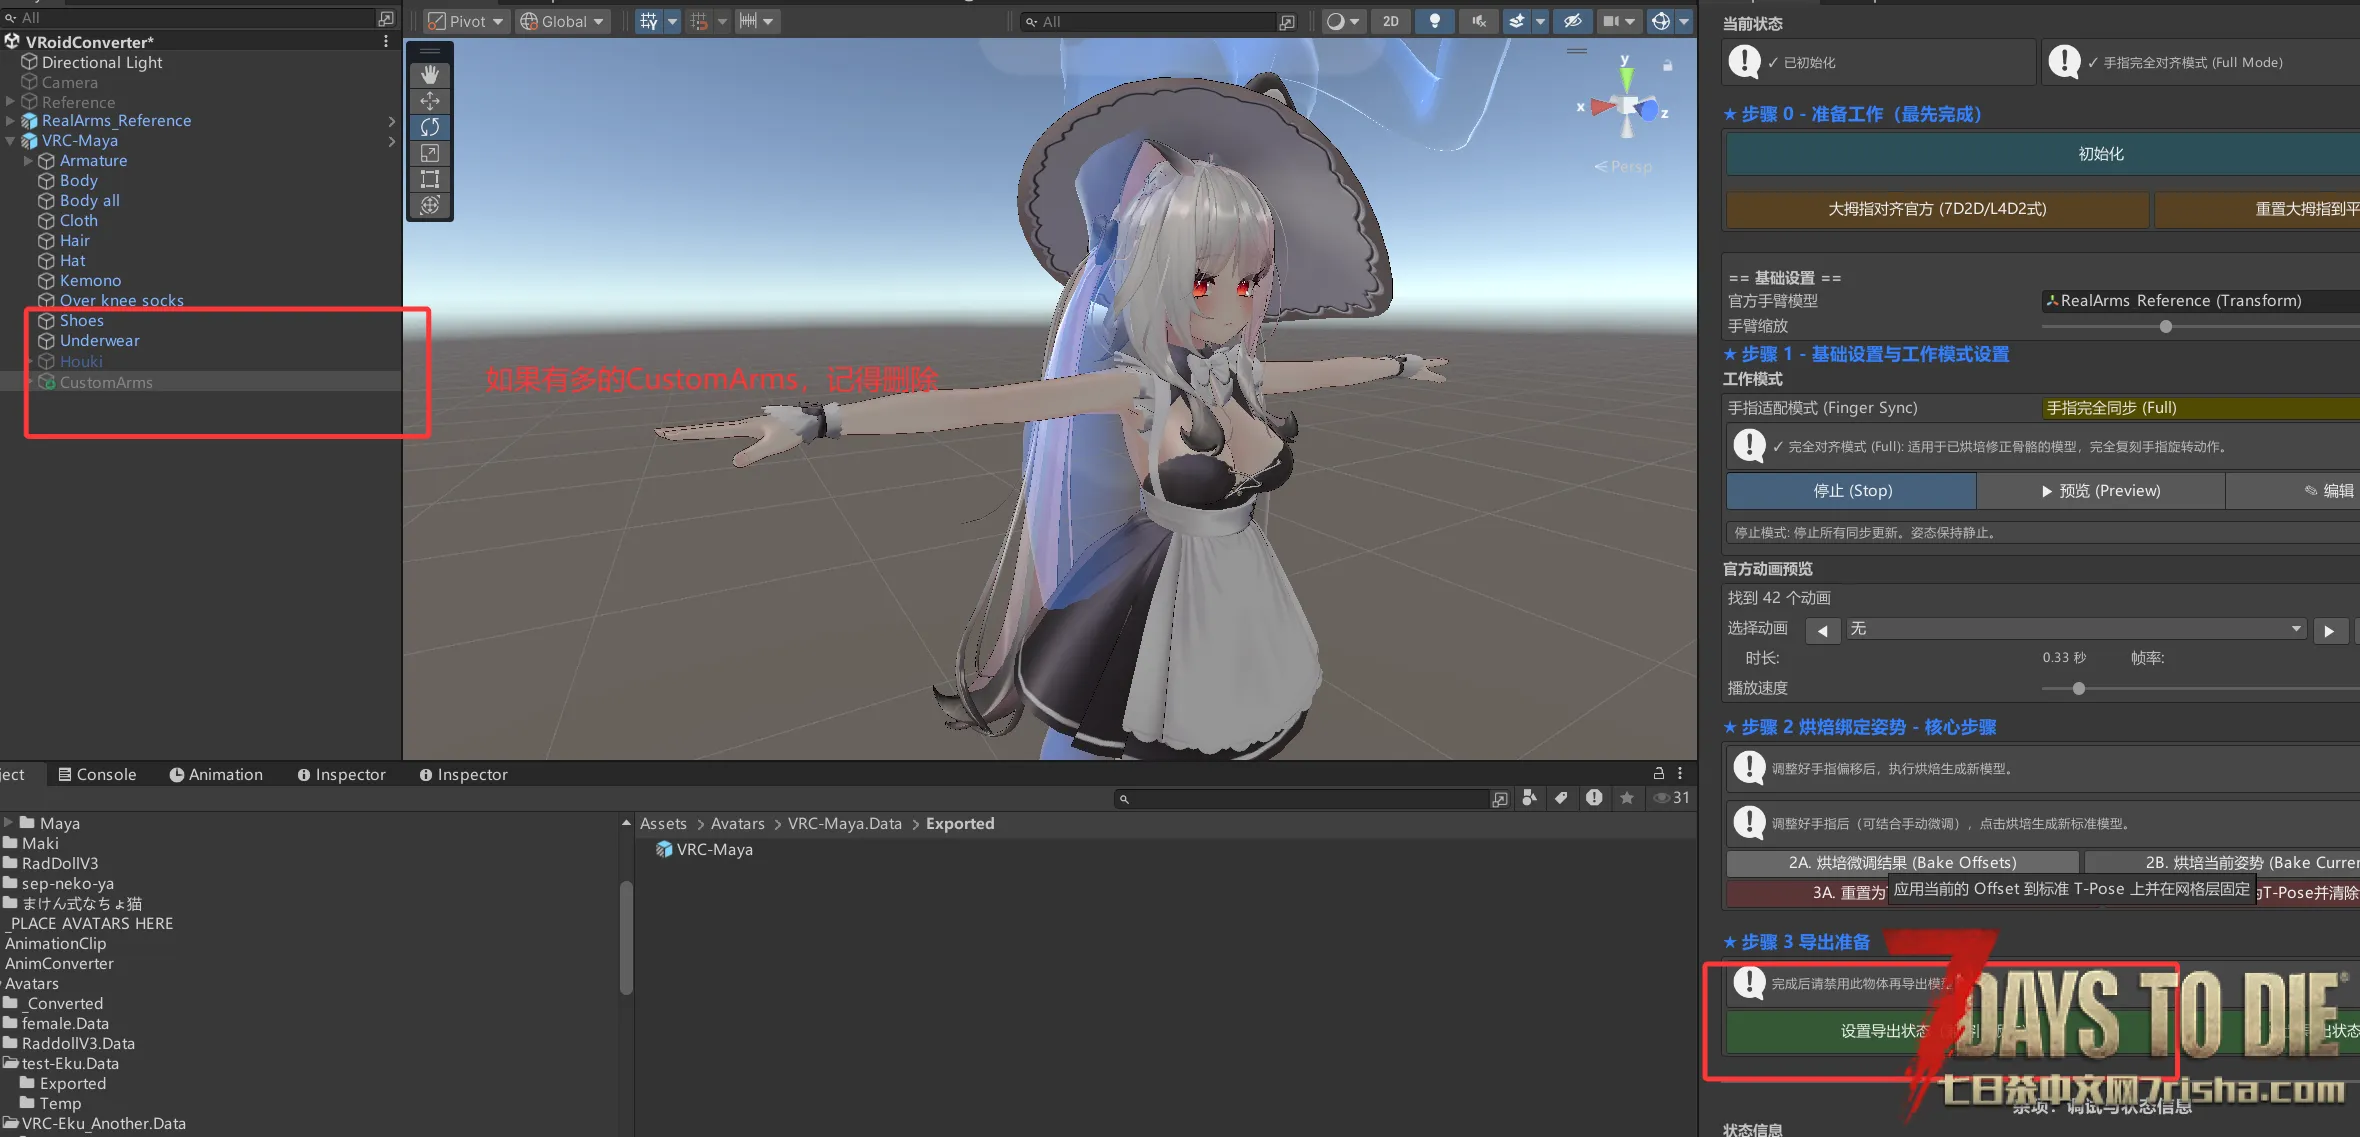Open the Global orientation dropdown
Viewport: 2360px width, 1137px height.
tap(563, 21)
